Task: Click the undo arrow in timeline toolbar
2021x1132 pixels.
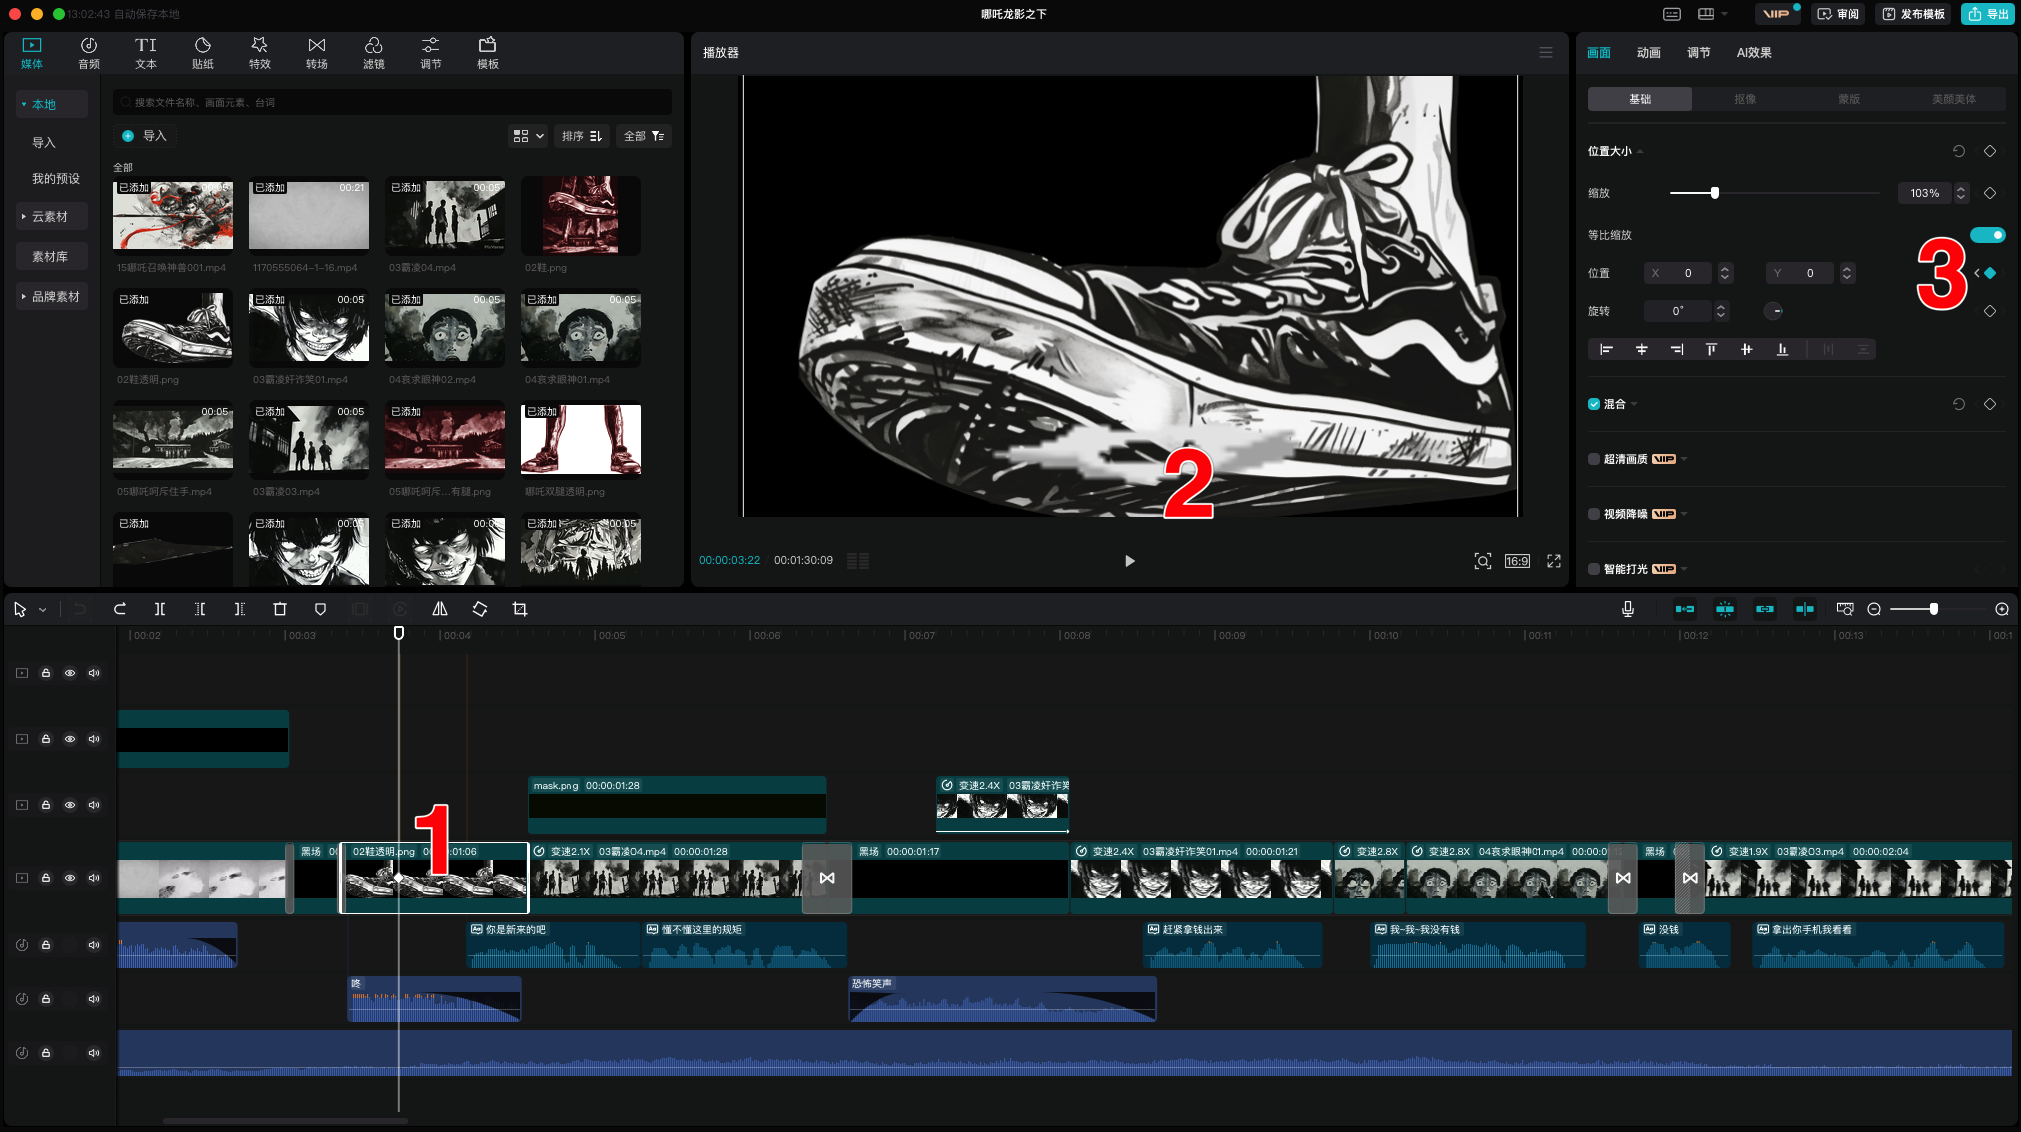Action: (x=80, y=609)
